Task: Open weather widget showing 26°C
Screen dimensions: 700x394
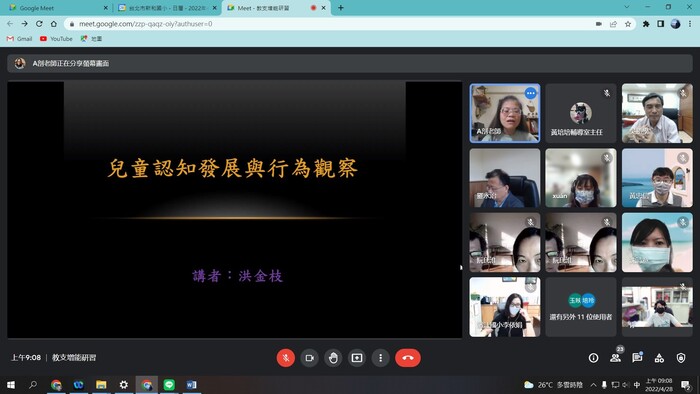Action: tap(554, 385)
